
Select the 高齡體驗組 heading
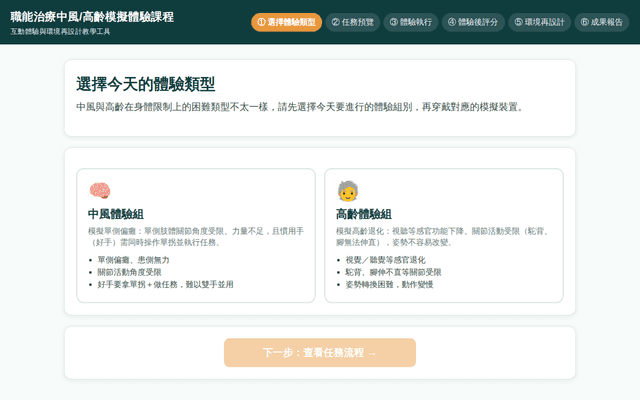(x=364, y=214)
